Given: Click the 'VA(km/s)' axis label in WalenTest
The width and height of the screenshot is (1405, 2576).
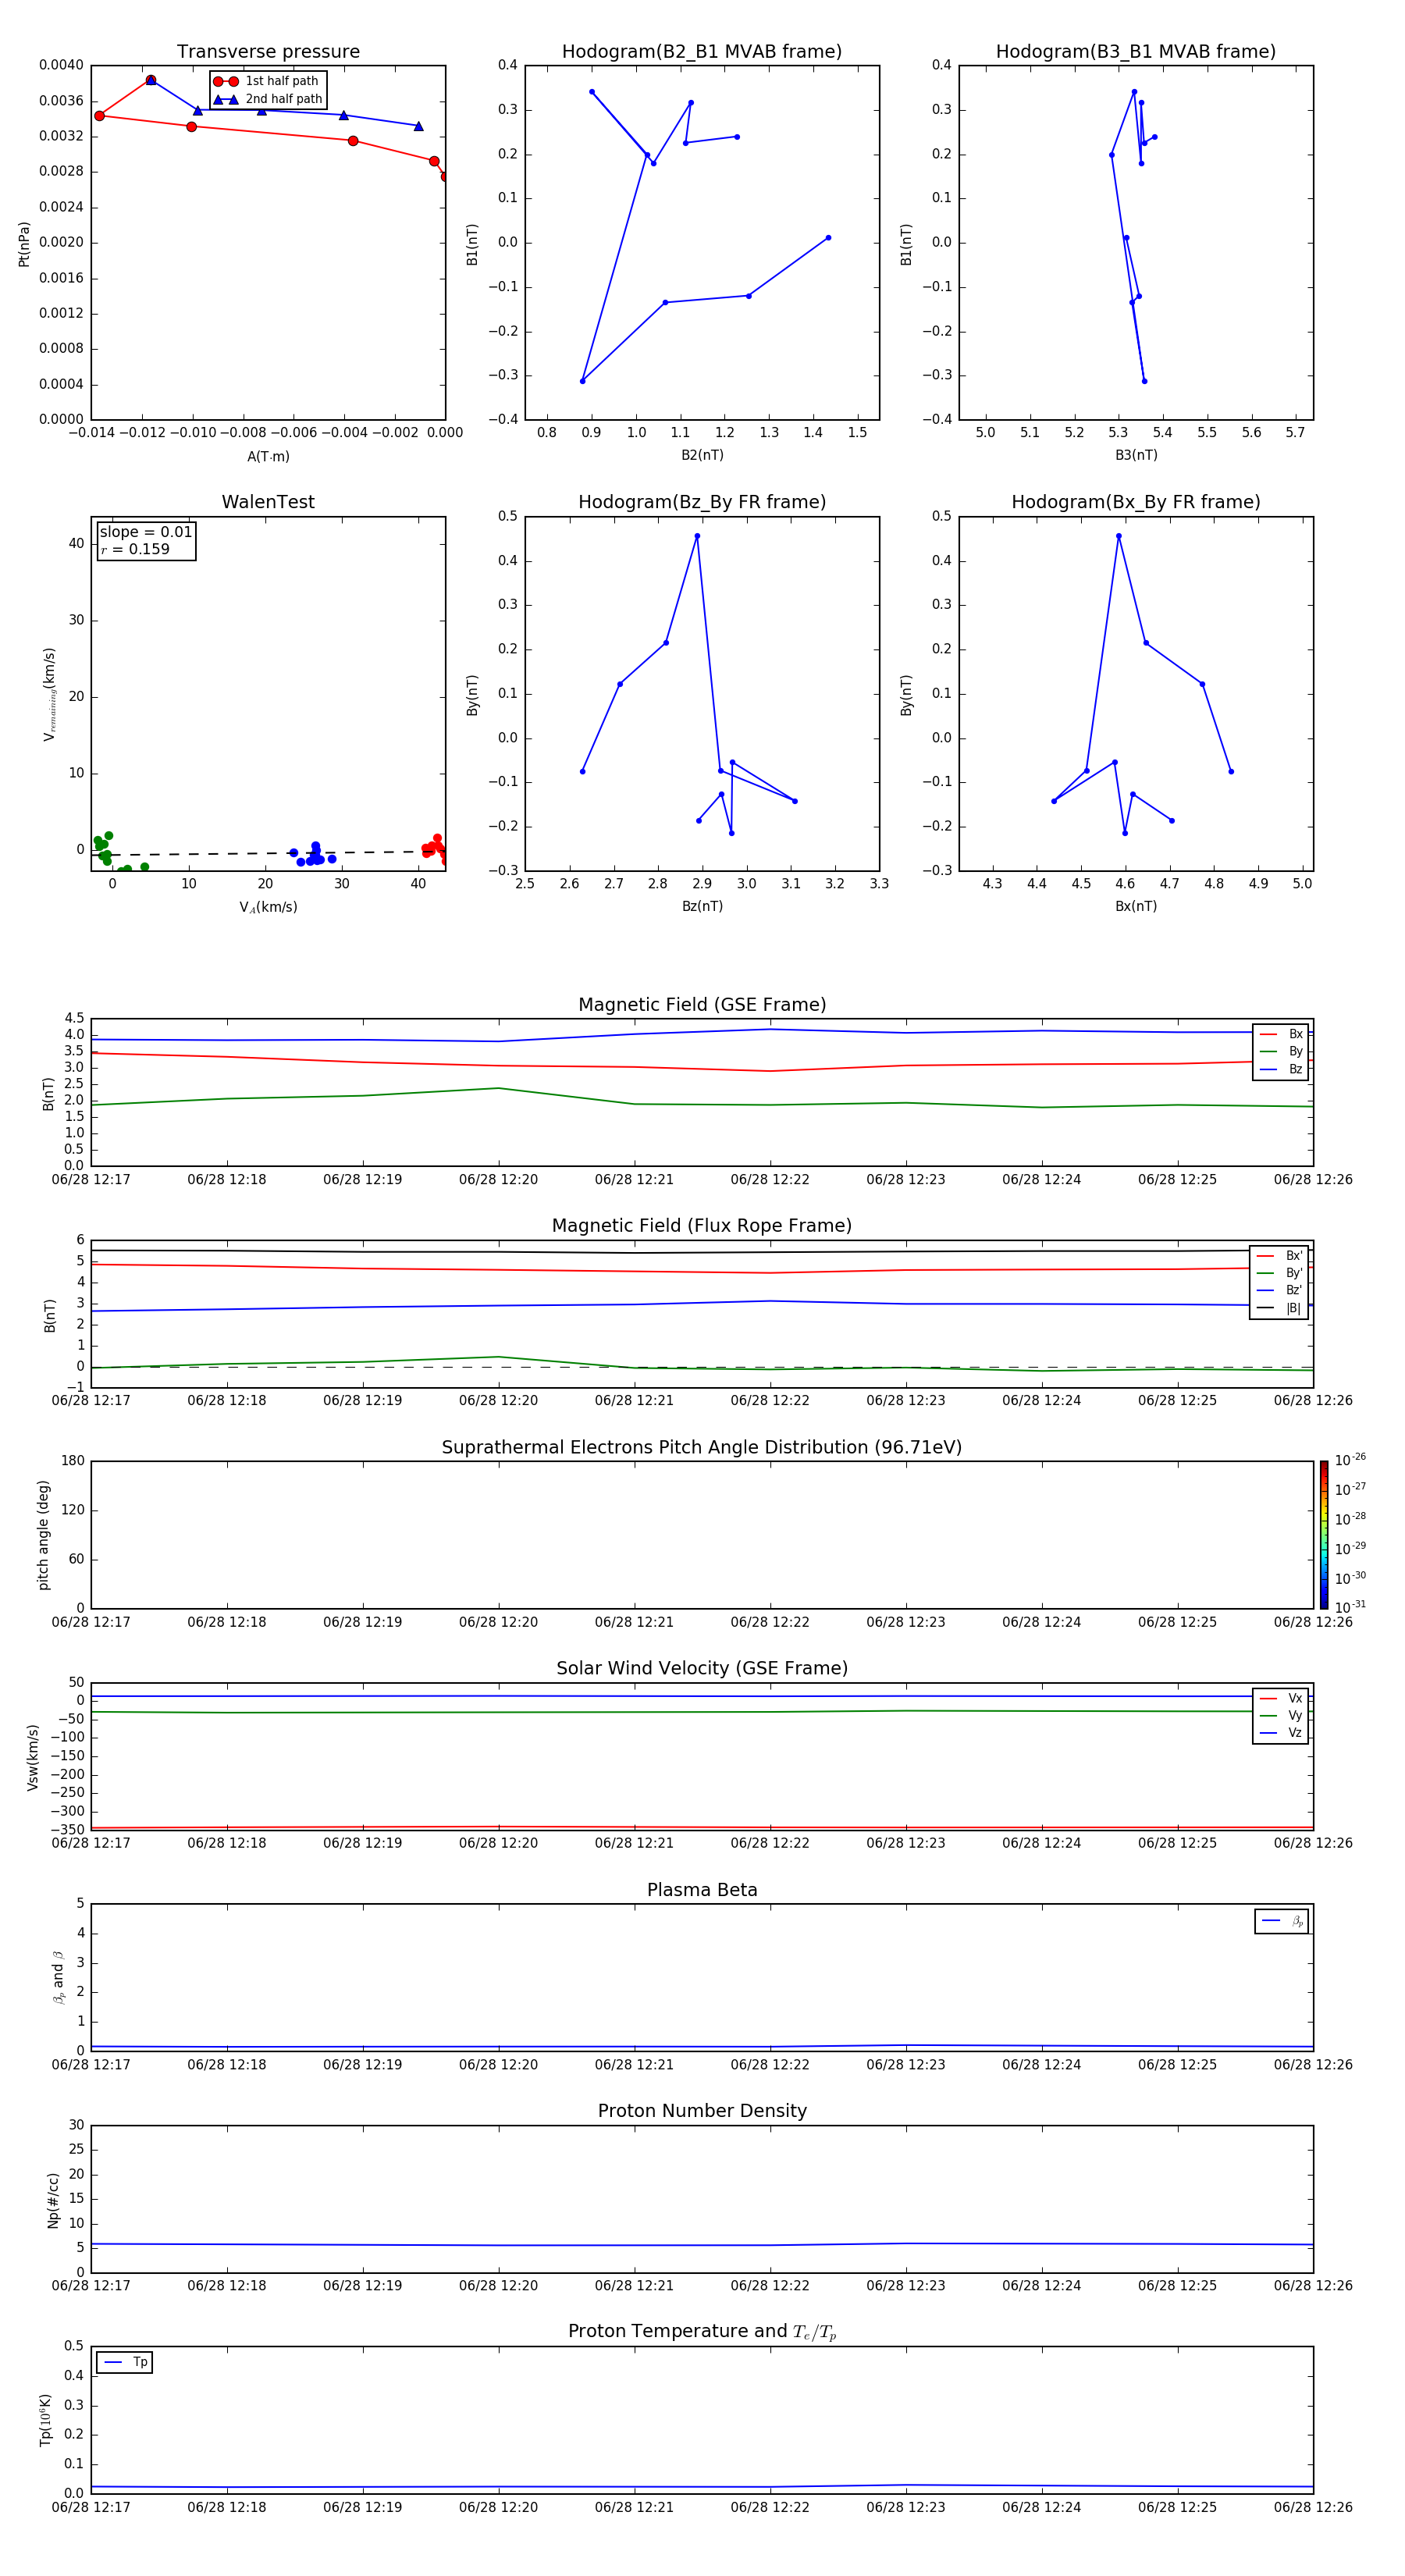Looking at the screenshot, I should tap(268, 907).
